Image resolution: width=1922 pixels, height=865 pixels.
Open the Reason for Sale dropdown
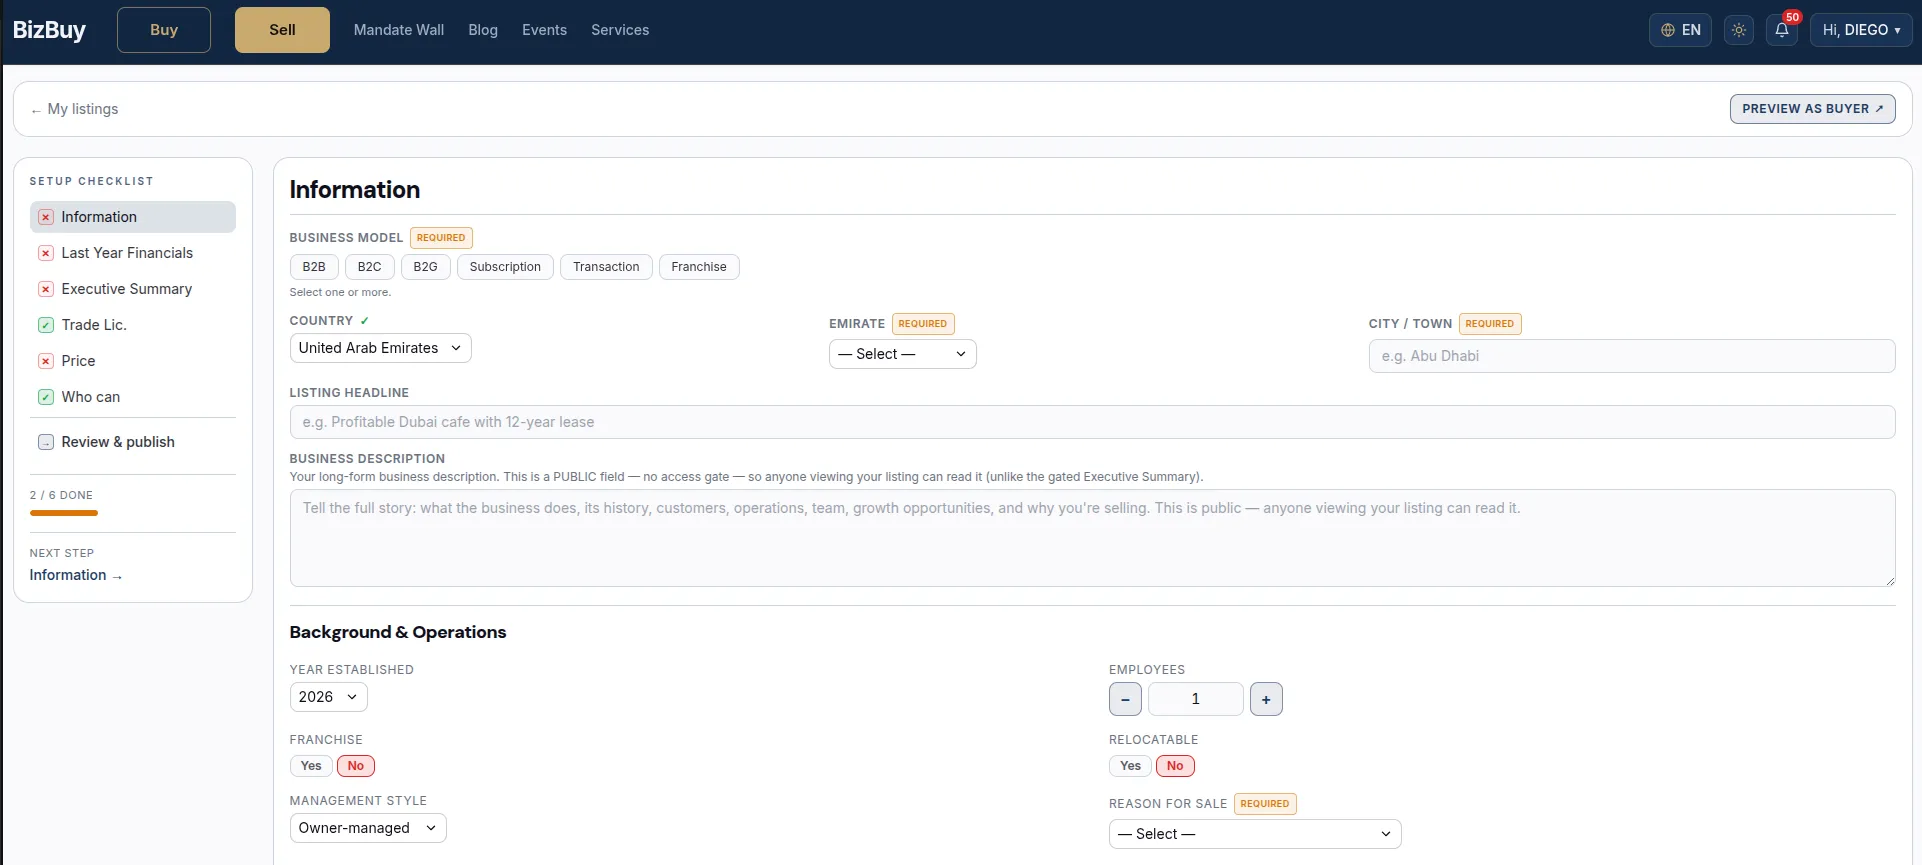click(x=1255, y=834)
